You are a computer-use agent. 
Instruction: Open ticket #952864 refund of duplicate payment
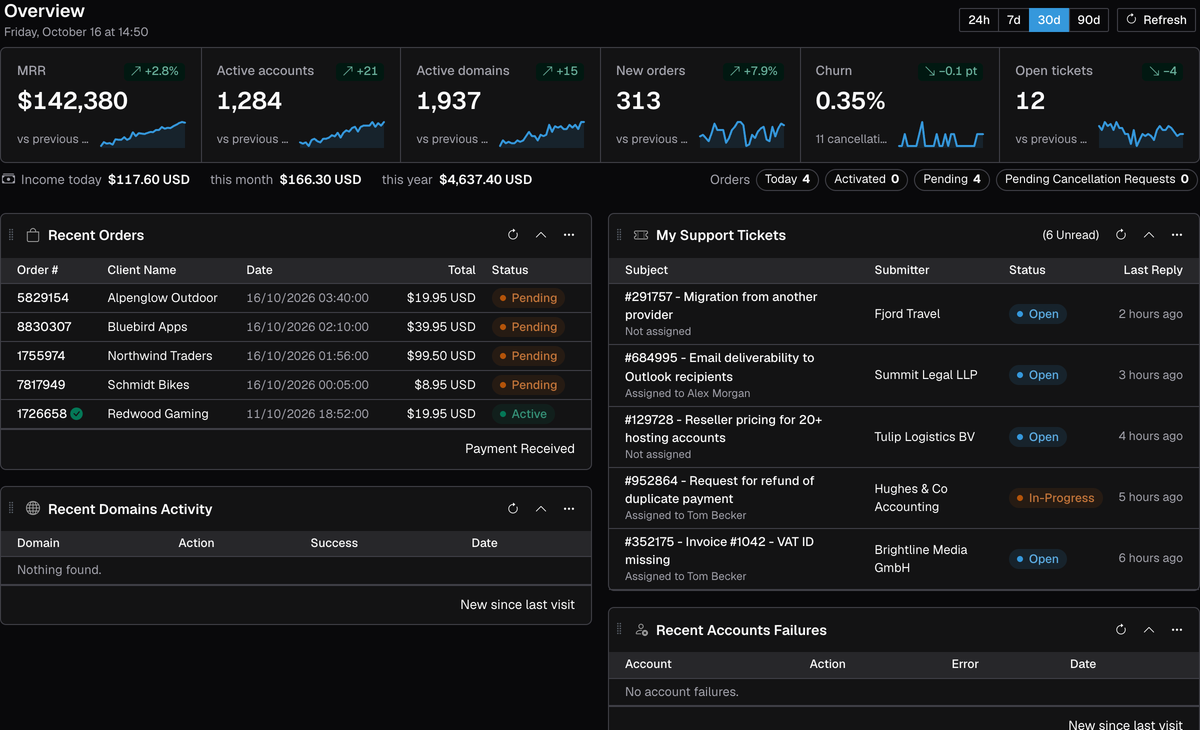[720, 490]
